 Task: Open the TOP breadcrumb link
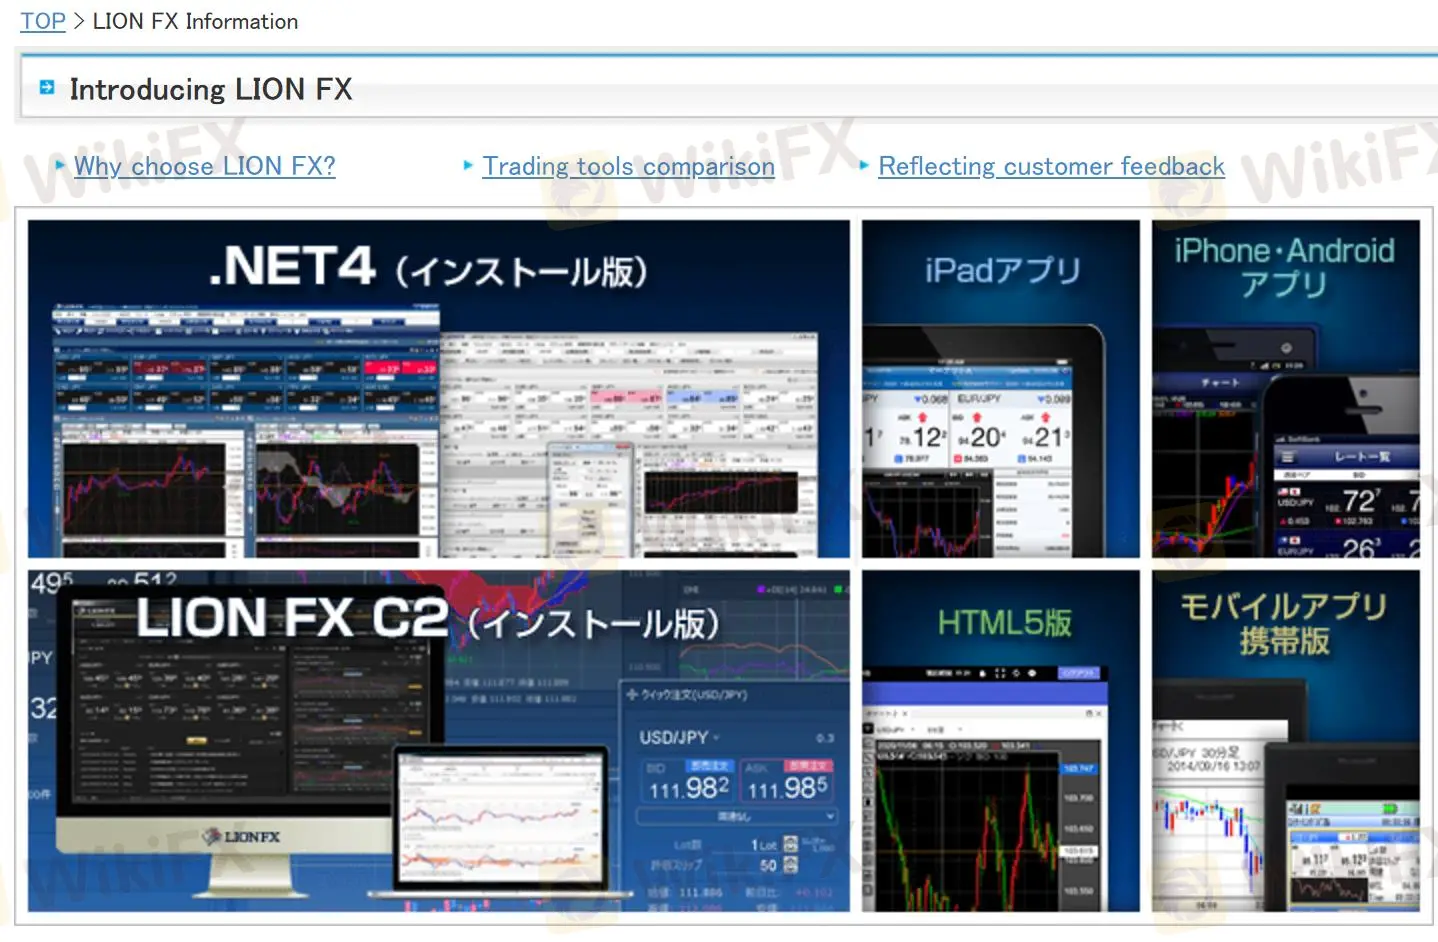click(x=43, y=21)
